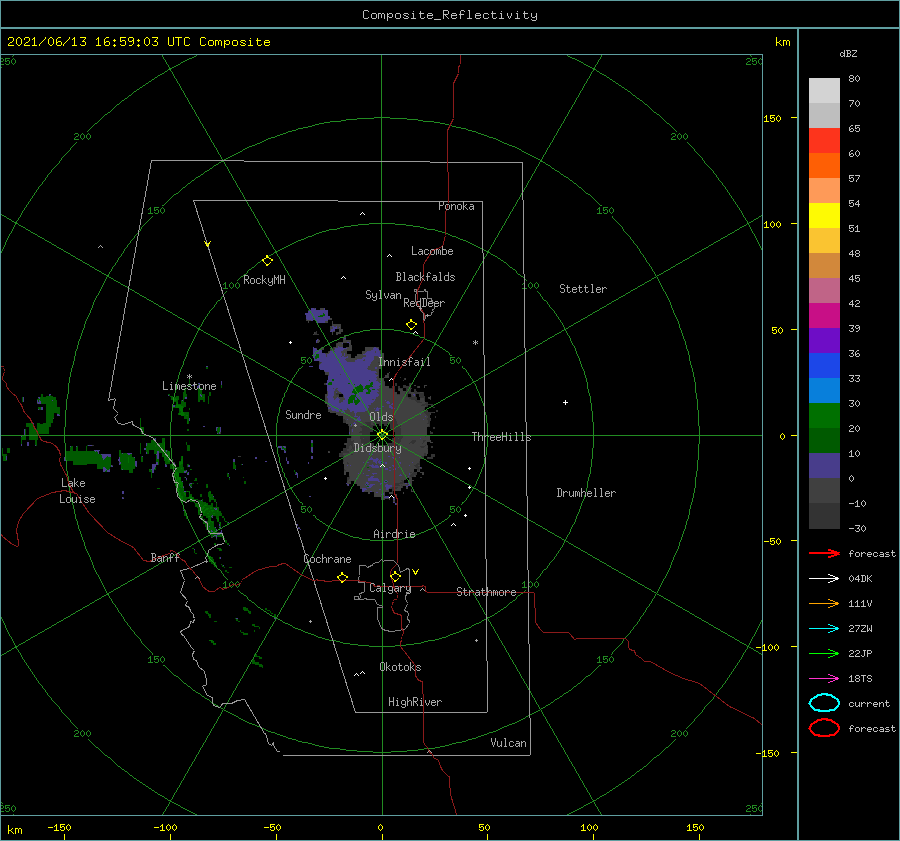Image resolution: width=900 pixels, height=841 pixels.
Task: Click the dBZ scale heading
Action: point(848,53)
